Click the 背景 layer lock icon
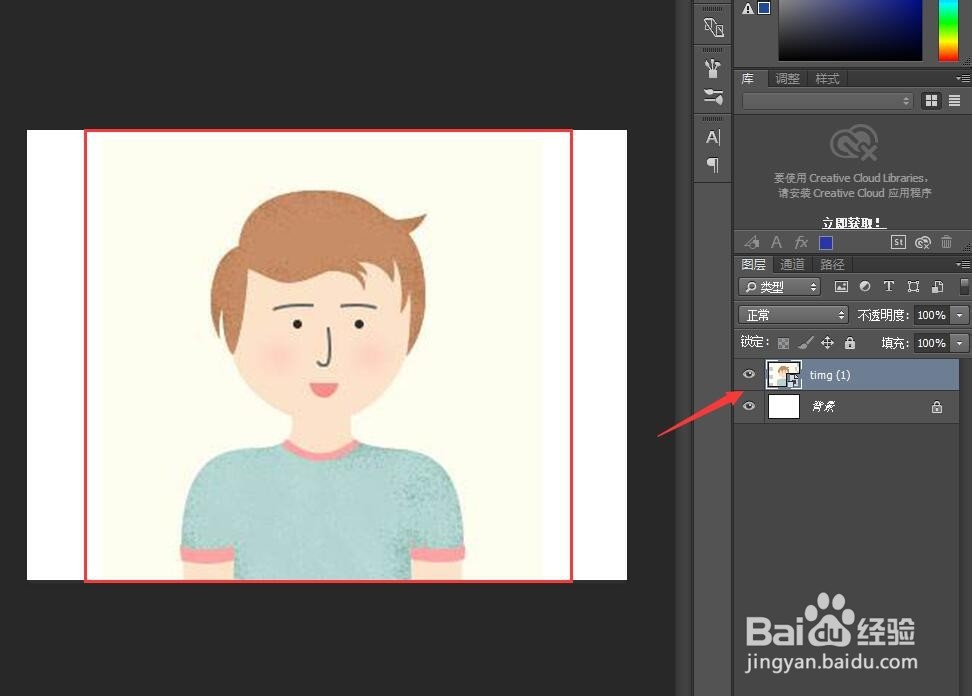Viewport: 972px width, 696px height. pos(937,407)
